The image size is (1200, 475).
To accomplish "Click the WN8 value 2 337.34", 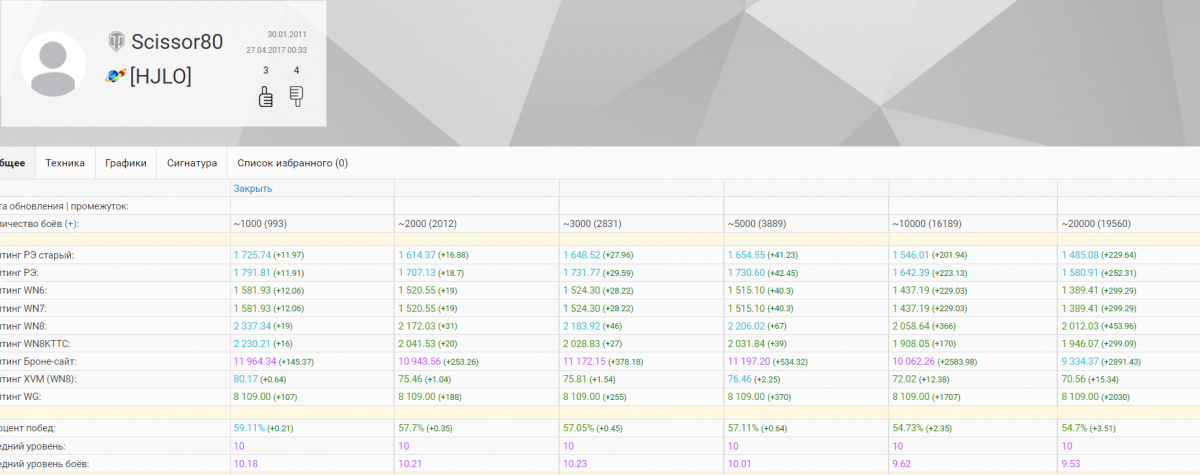I will point(252,326).
